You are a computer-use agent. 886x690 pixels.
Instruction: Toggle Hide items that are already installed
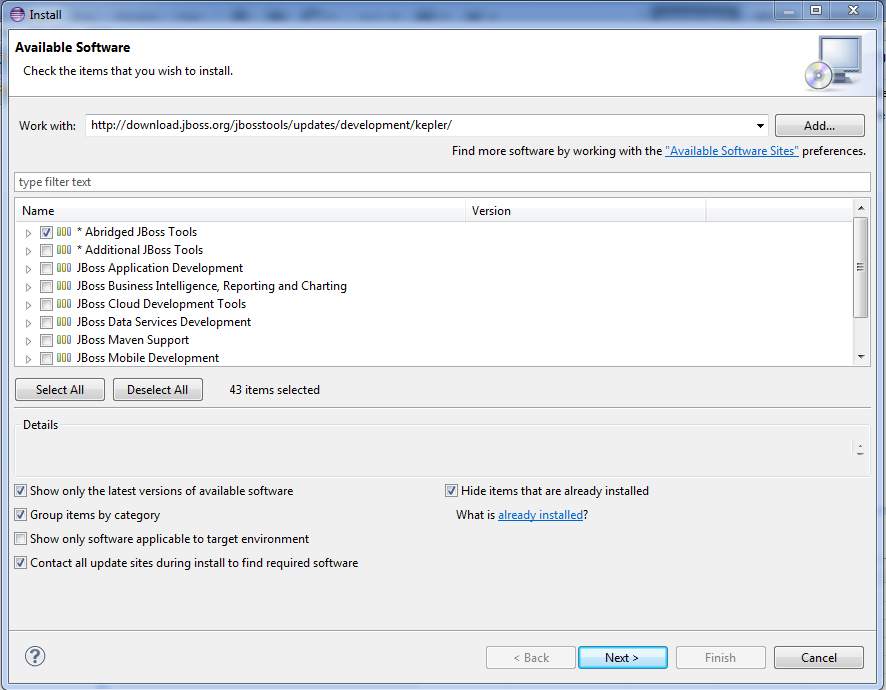click(x=451, y=491)
